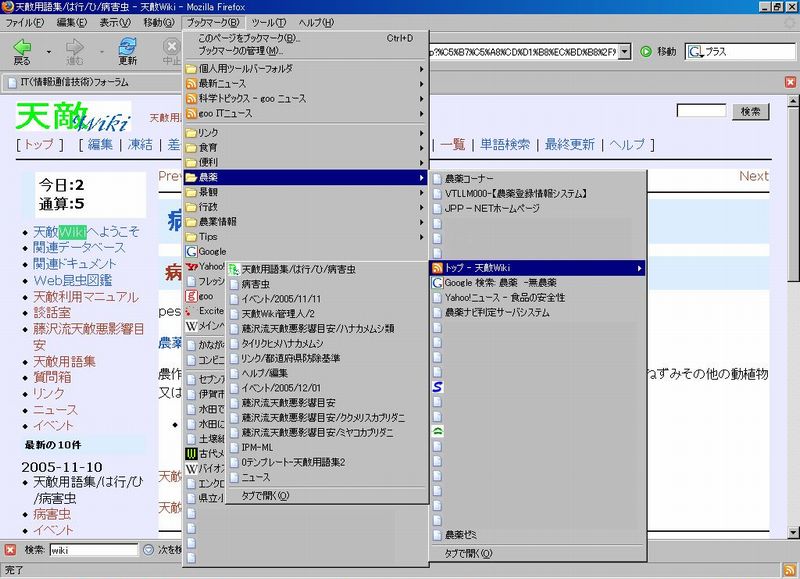800x579 pixels.
Task: Open the 天敵利用マニュアル sidebar link
Action: (x=86, y=297)
